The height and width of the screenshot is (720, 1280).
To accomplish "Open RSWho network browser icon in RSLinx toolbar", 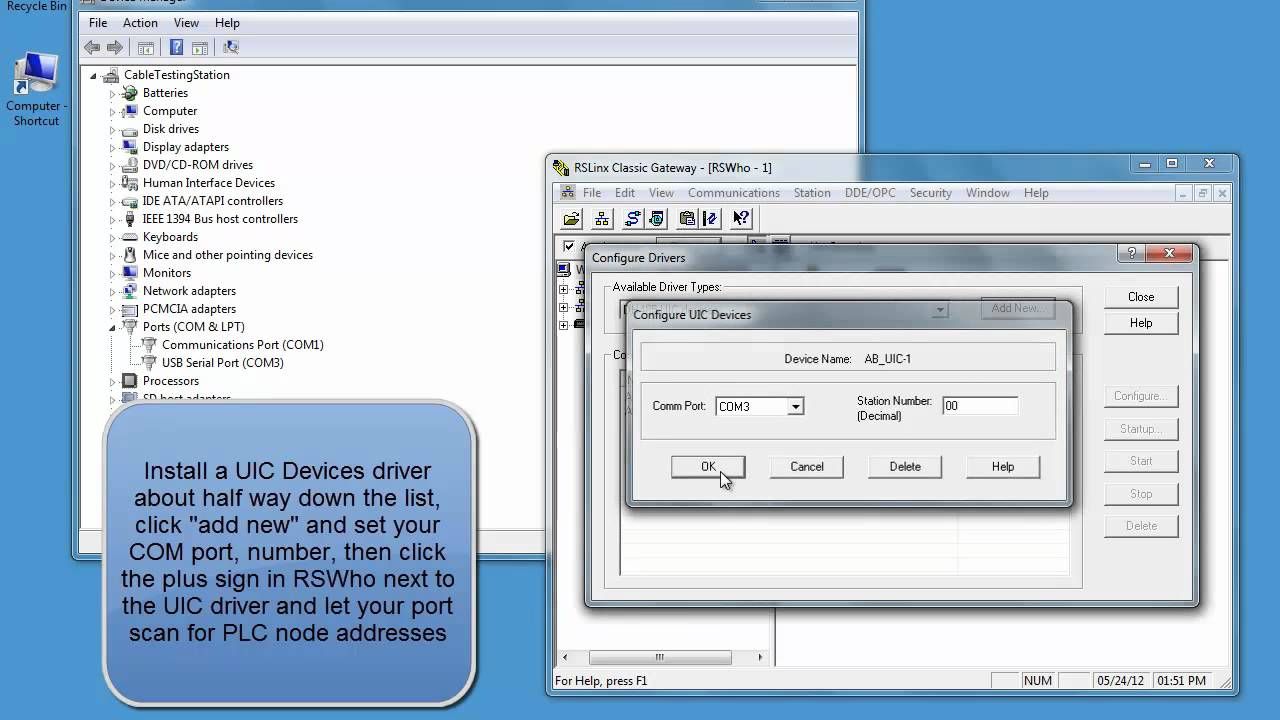I will pos(602,219).
